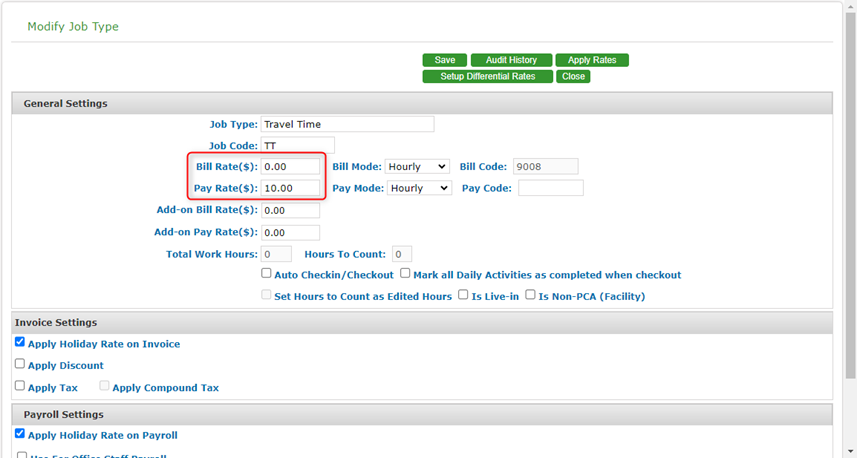
Task: Tick the Apply Tax checkbox
Action: pyautogui.click(x=20, y=386)
